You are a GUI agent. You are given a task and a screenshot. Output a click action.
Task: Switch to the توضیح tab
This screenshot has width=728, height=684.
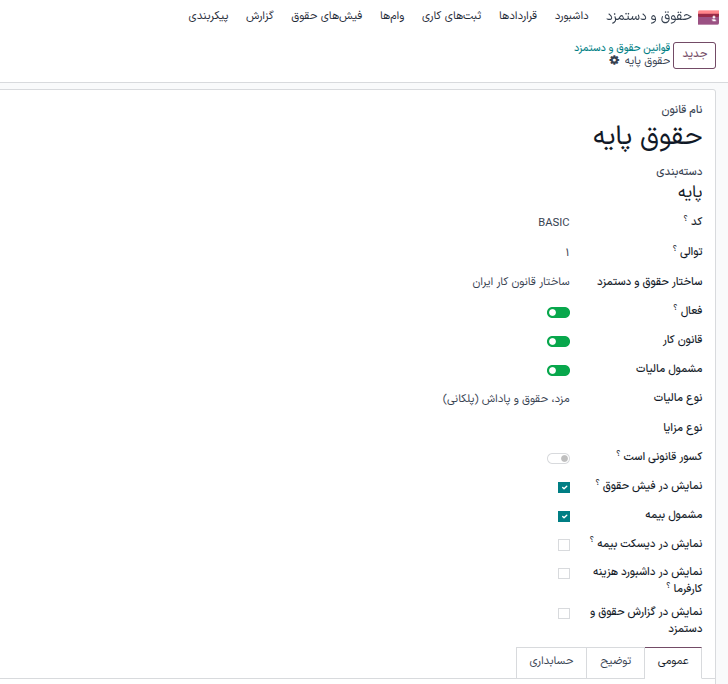[615, 662]
